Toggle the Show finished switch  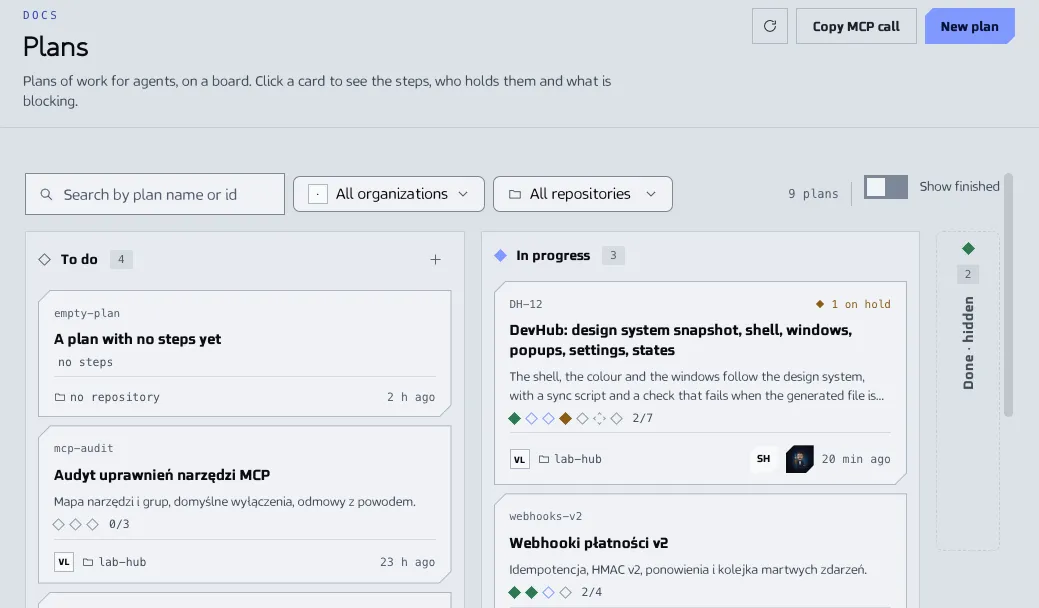(x=886, y=187)
